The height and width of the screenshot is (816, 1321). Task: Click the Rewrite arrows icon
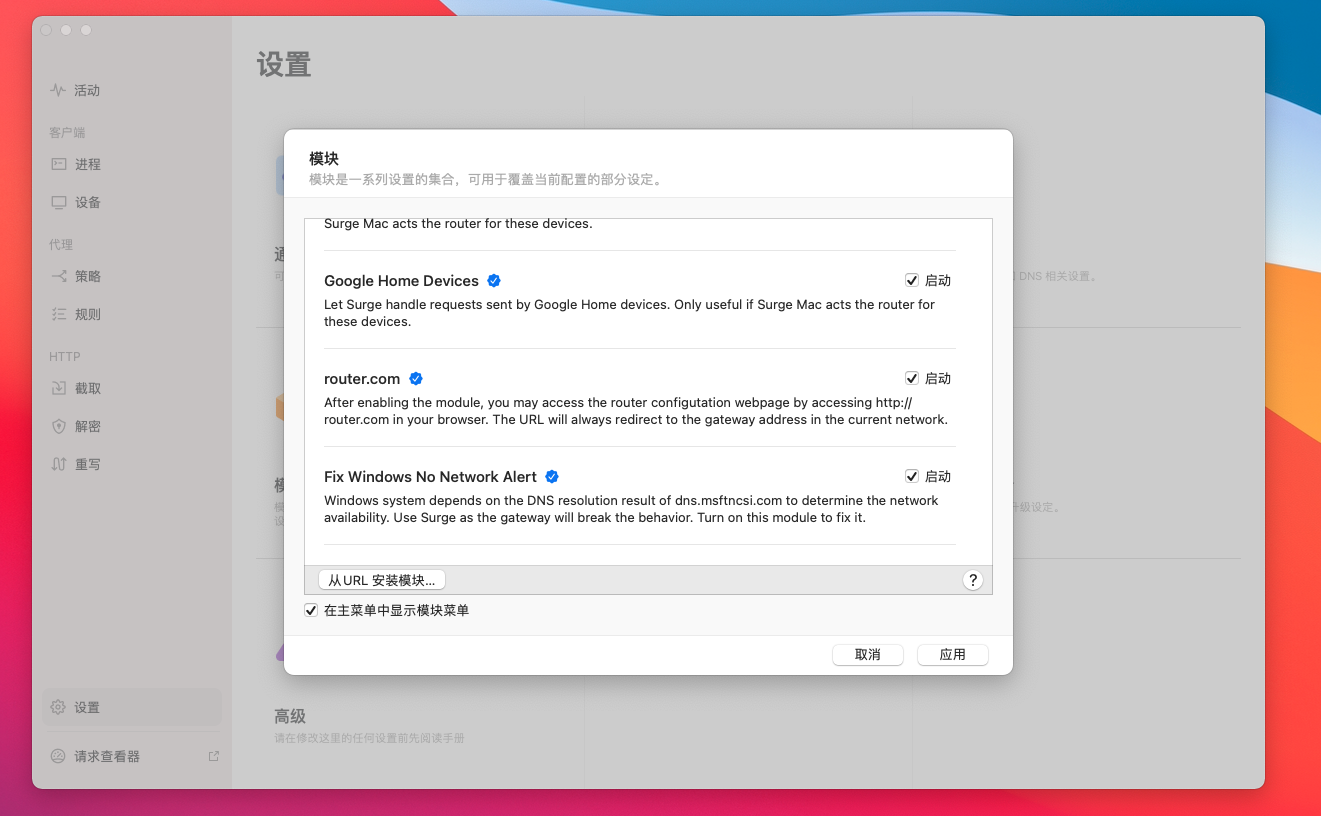tap(59, 464)
